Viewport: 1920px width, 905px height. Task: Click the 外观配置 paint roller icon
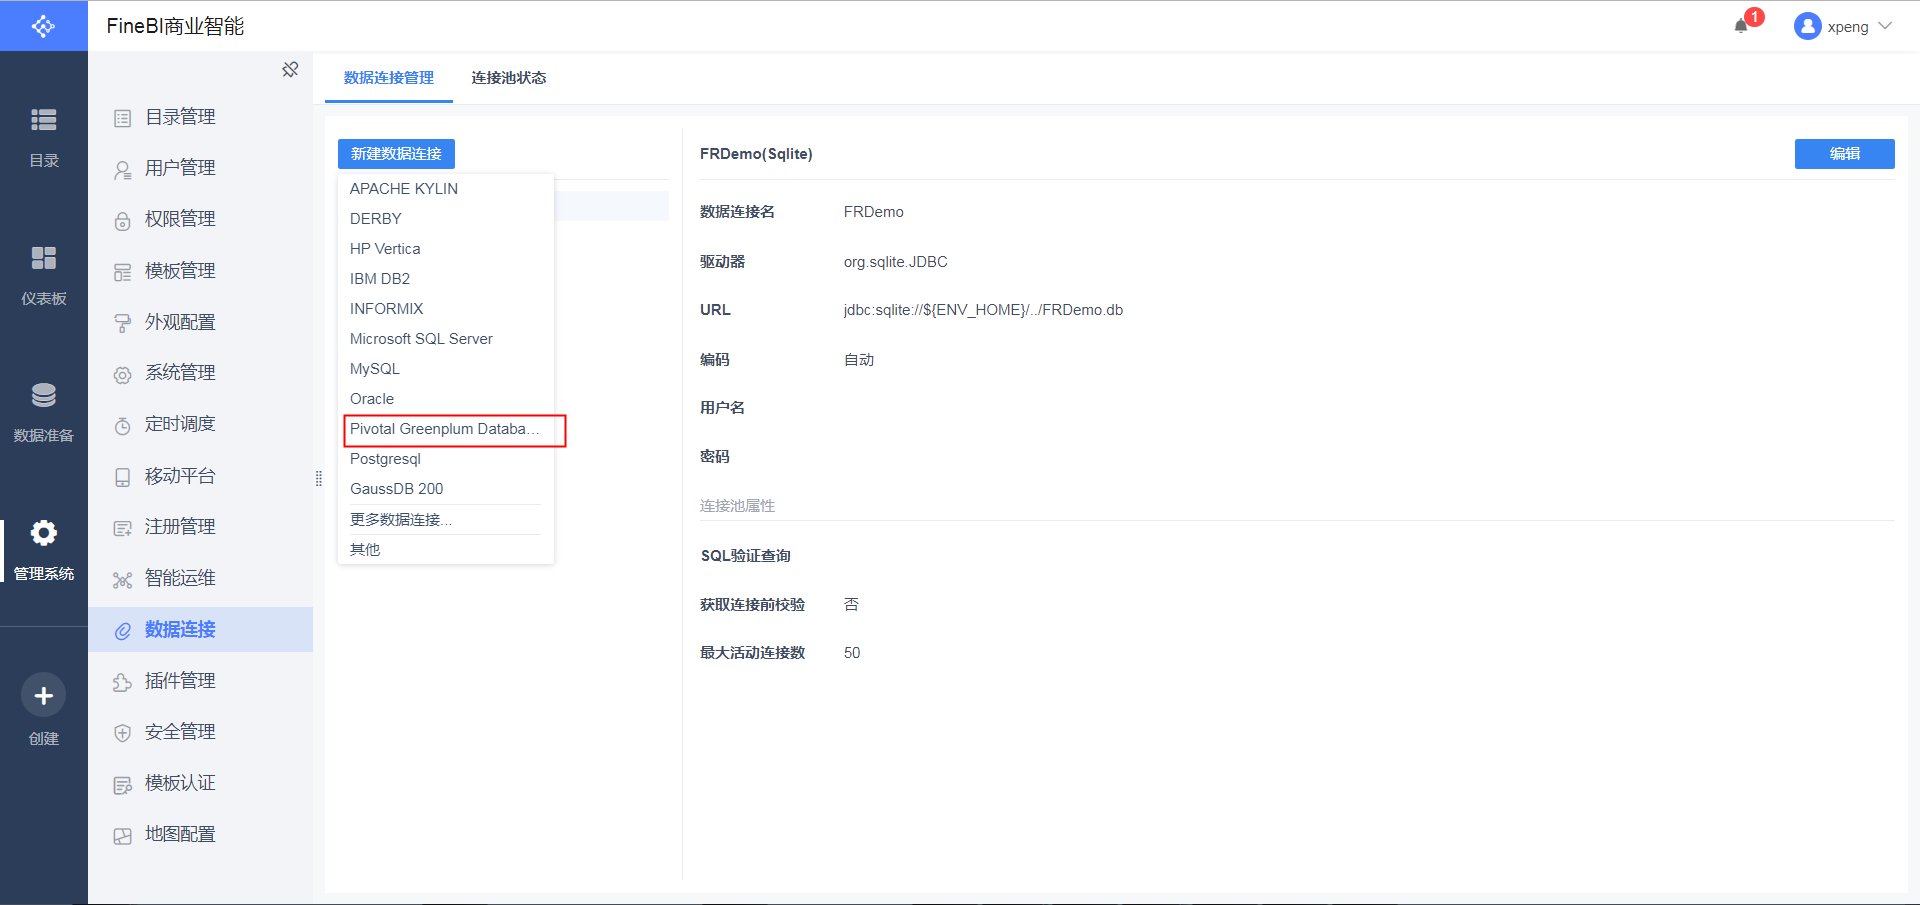coord(122,323)
